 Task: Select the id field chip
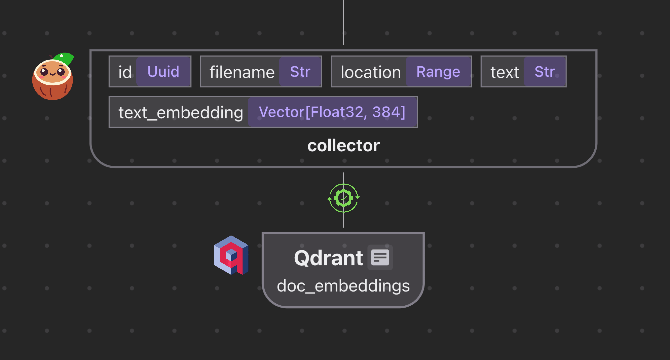coord(150,71)
